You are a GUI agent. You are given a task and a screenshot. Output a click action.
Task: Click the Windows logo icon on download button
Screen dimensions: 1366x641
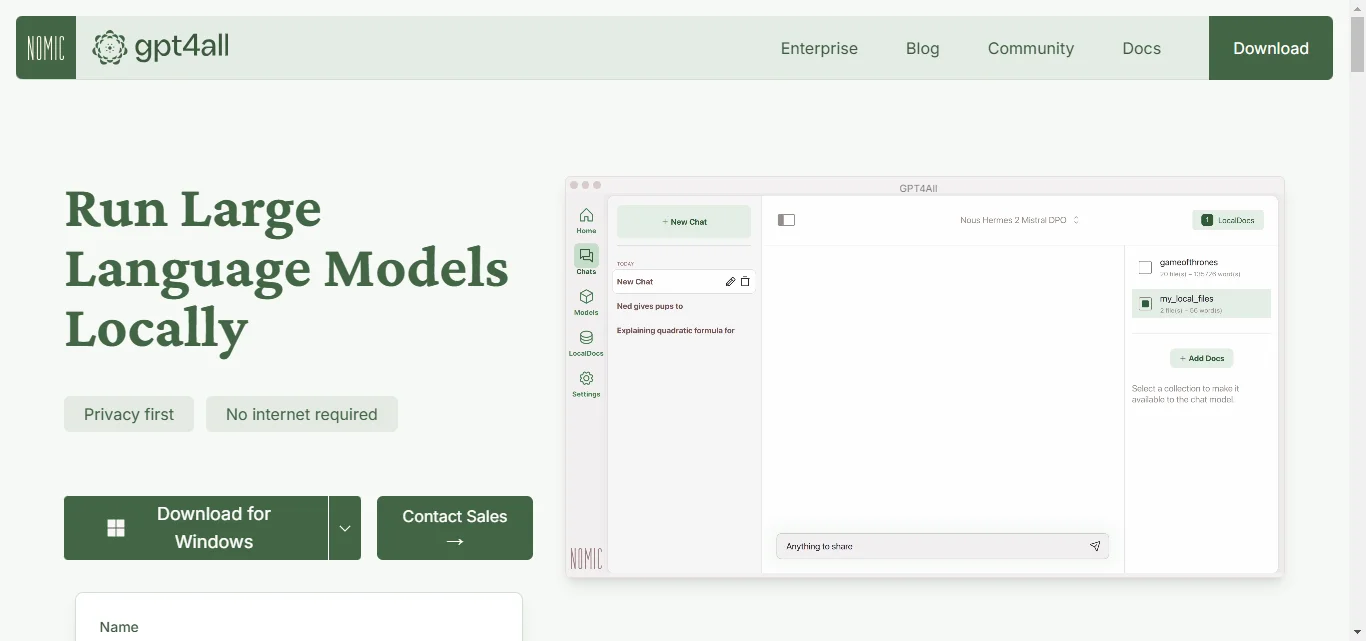pos(116,528)
